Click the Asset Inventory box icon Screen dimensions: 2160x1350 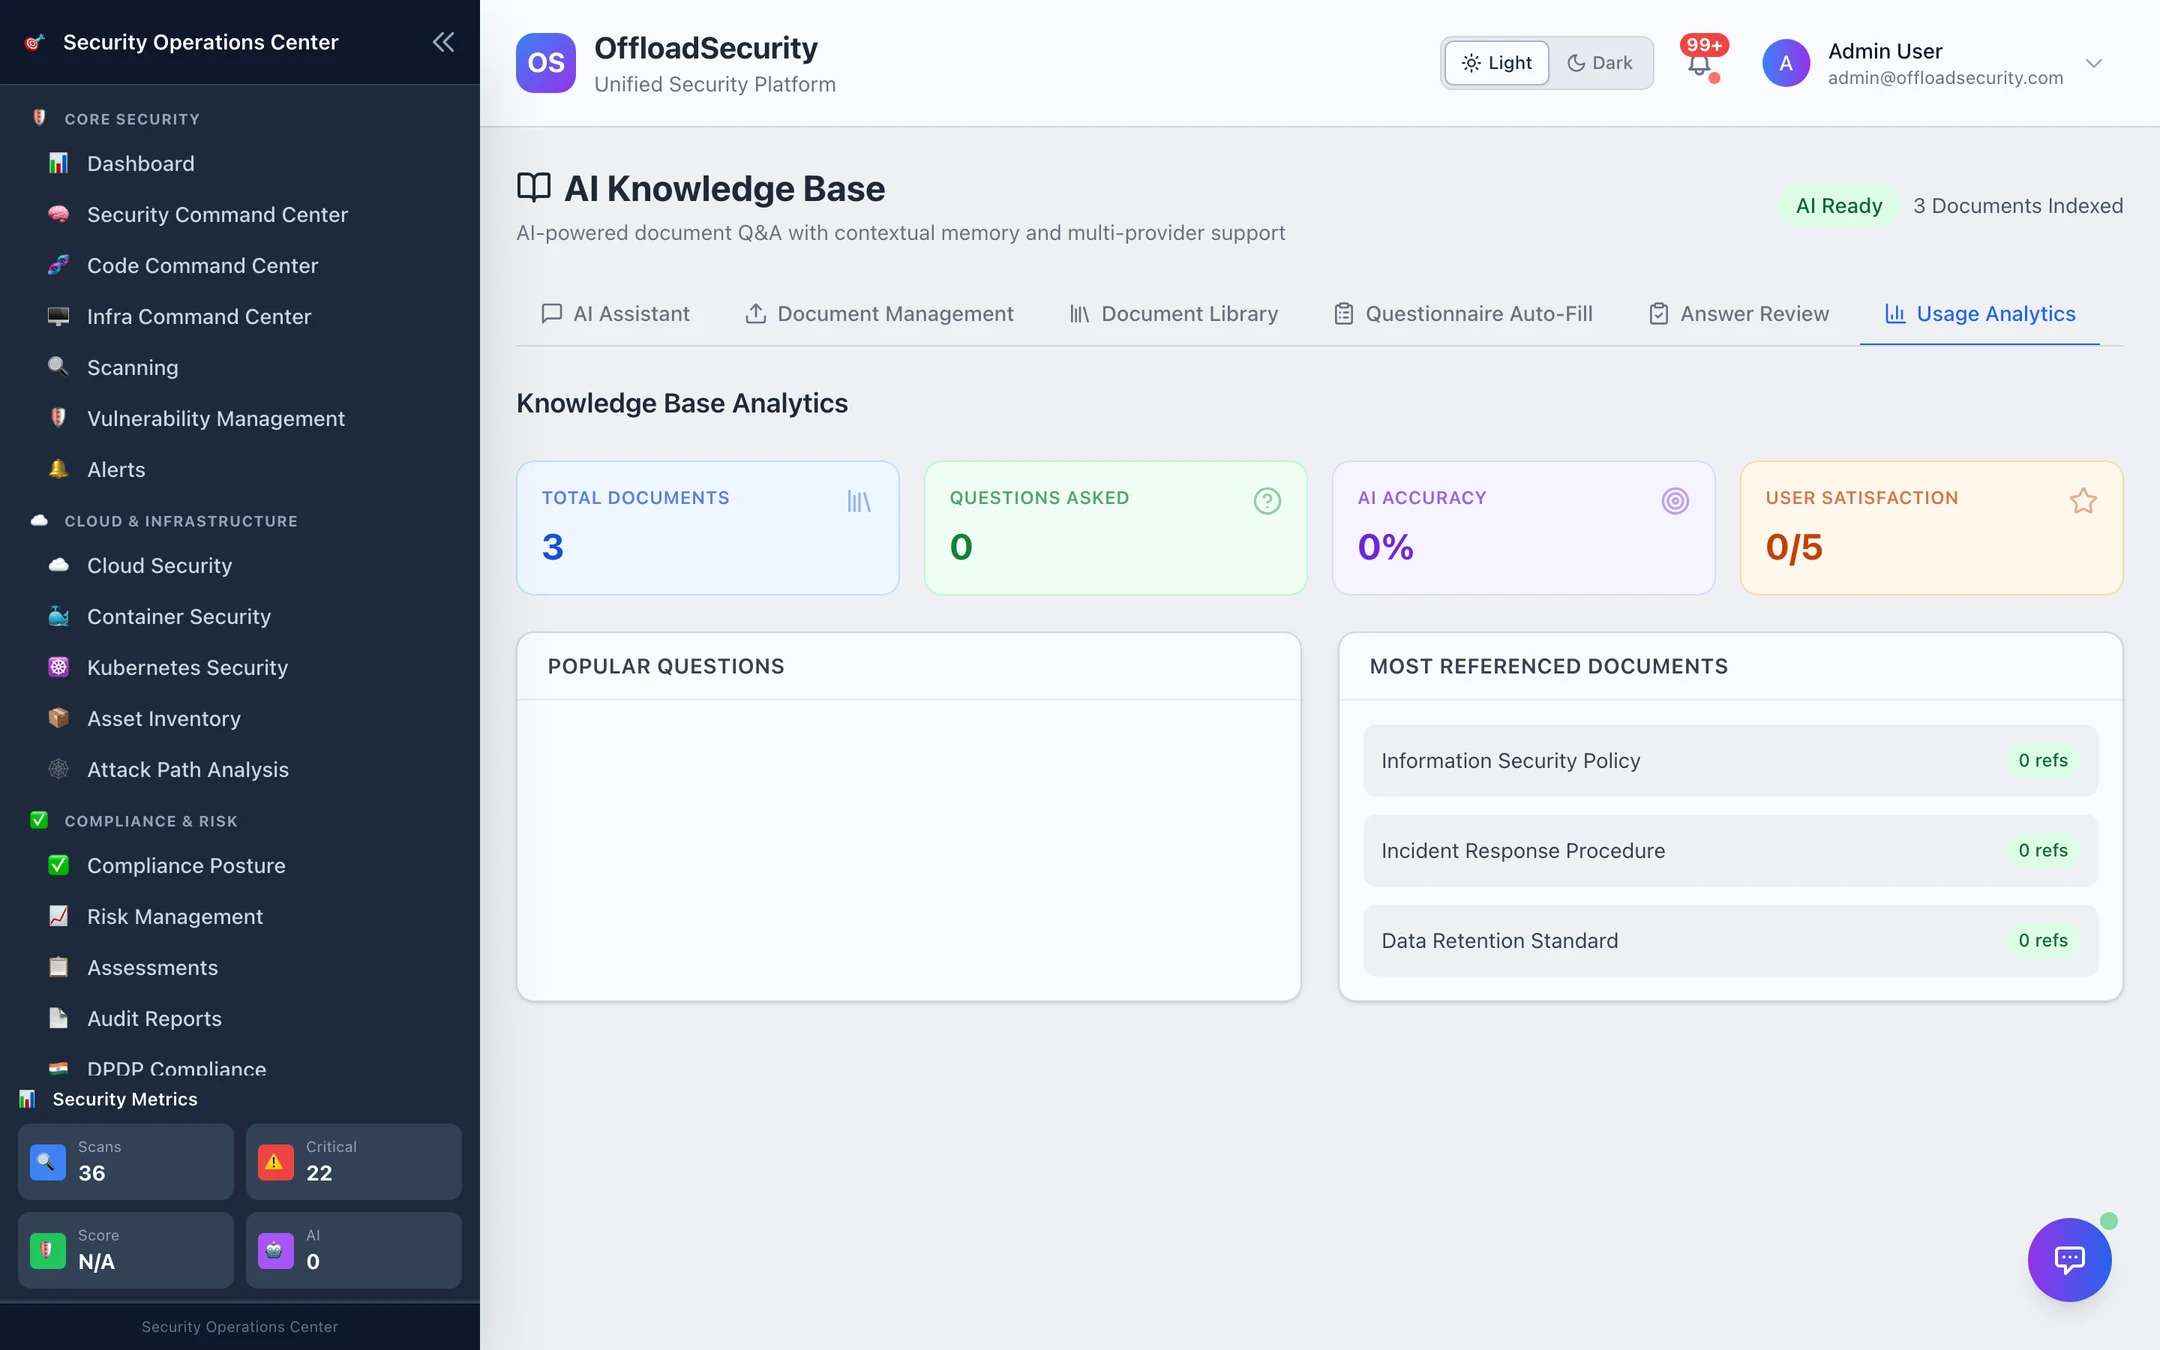coord(59,718)
